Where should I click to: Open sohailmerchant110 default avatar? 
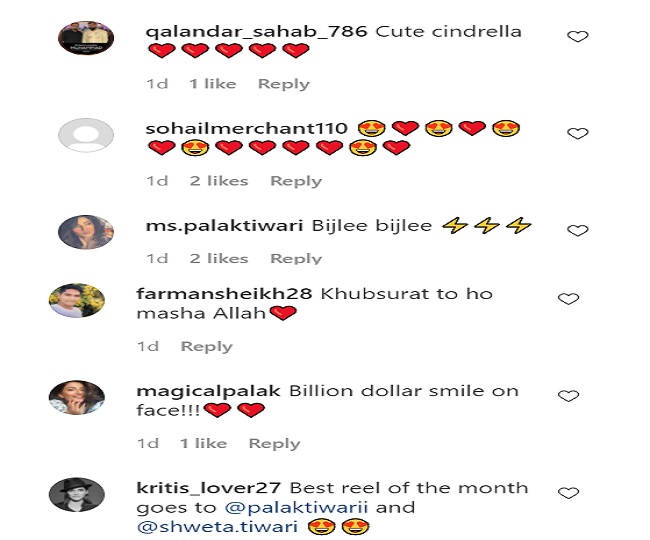click(86, 135)
